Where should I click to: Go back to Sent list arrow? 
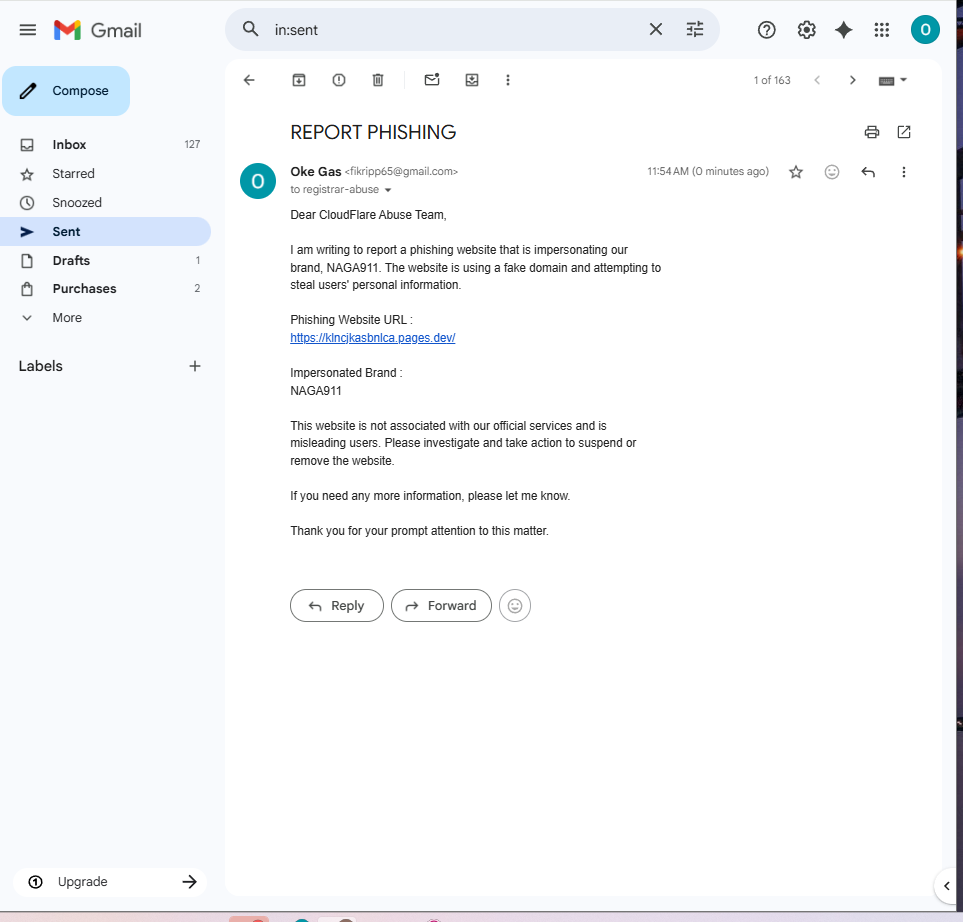pyautogui.click(x=249, y=80)
